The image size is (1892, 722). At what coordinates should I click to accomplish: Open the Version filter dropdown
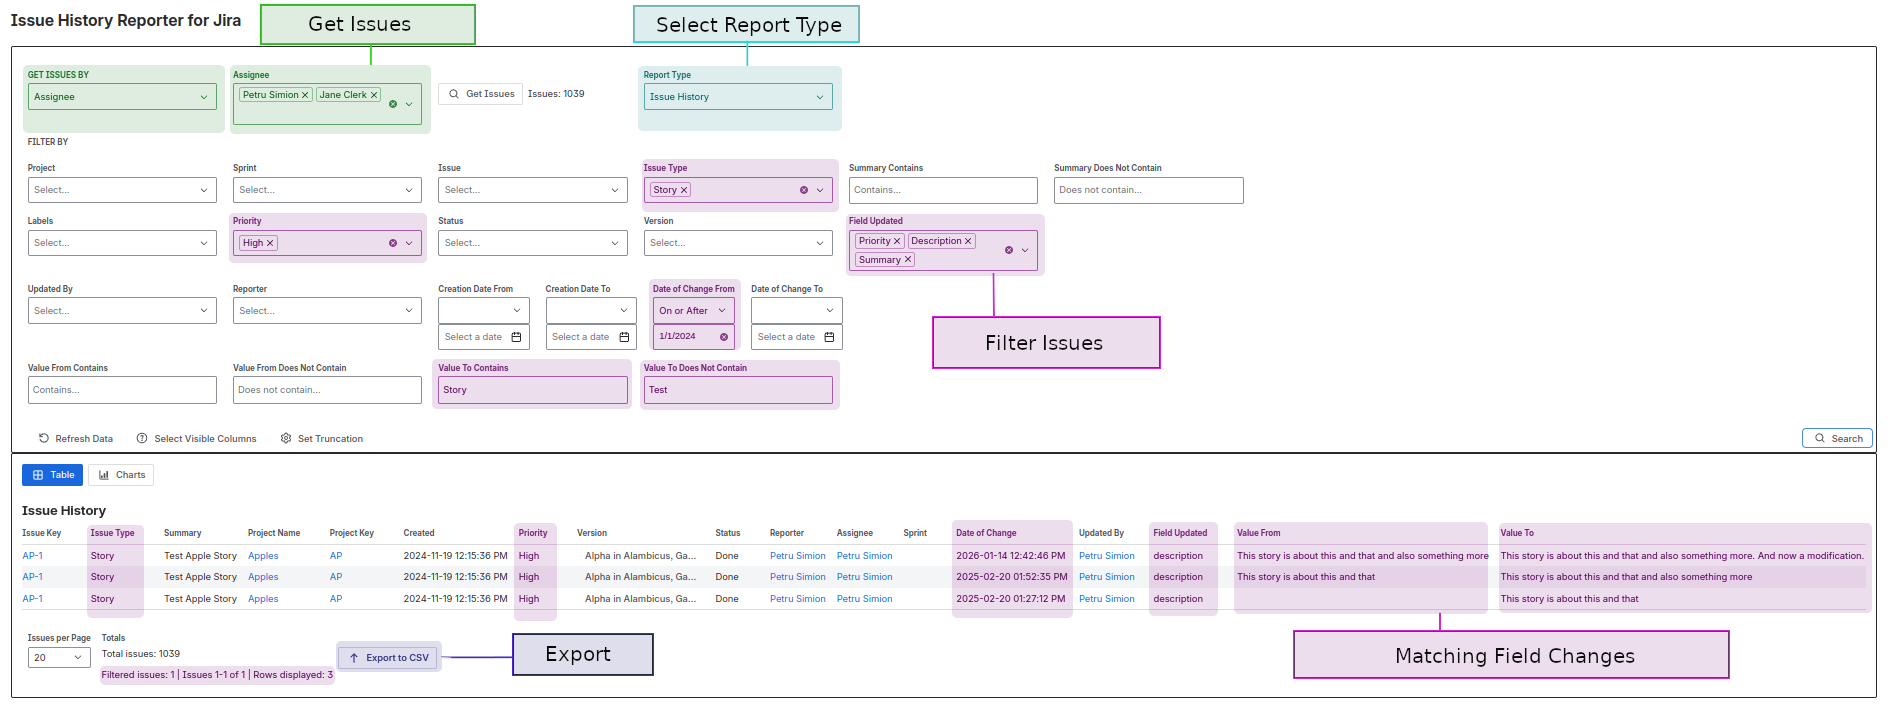(x=738, y=243)
